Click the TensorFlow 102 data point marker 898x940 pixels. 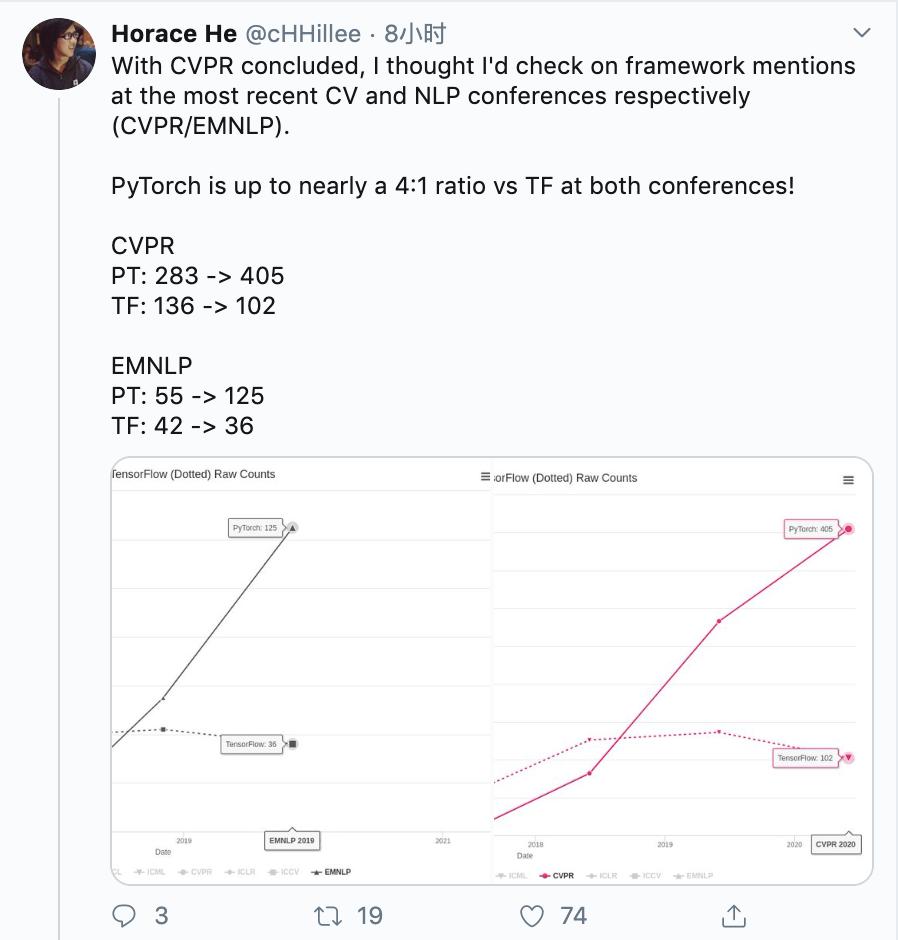(848, 758)
